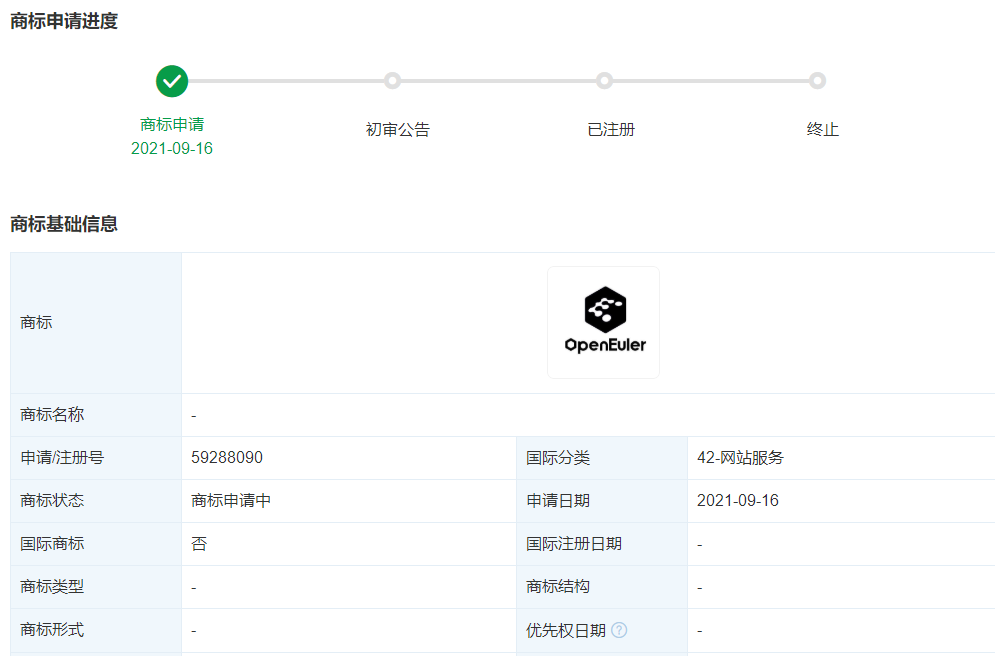995x656 pixels.
Task: Select the 已注册 progress step marker
Action: click(604, 81)
